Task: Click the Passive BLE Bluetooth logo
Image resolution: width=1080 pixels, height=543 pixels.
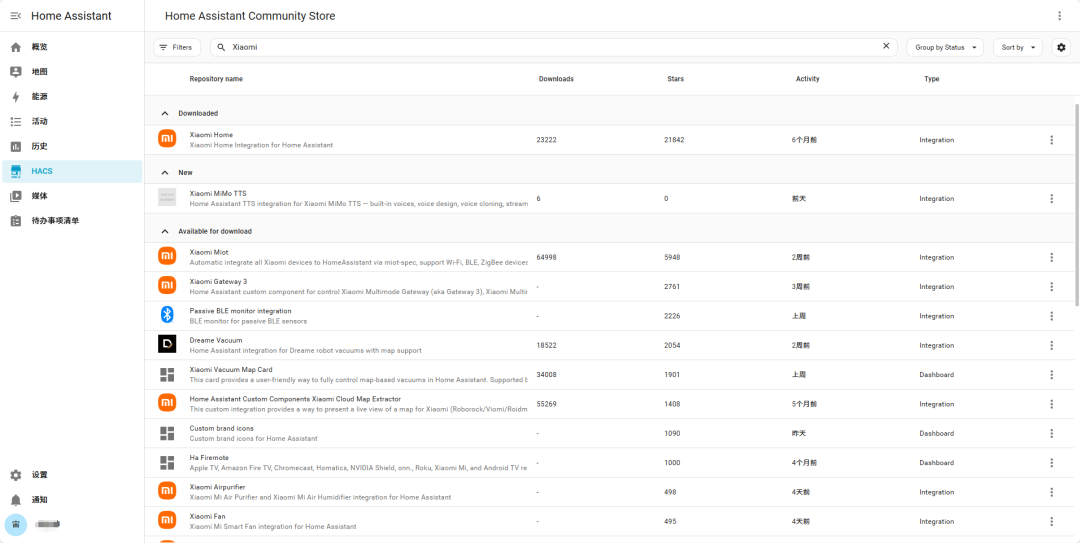Action: 167,316
